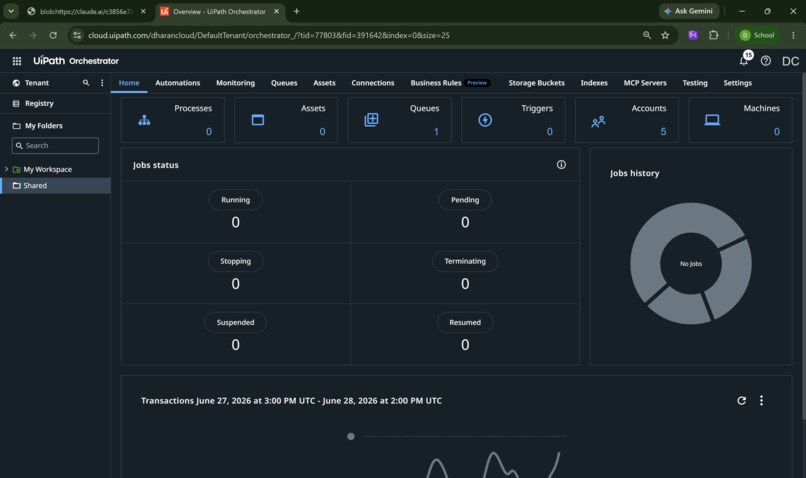Open the browser zoom indicator
806x478 pixels.
(x=647, y=35)
